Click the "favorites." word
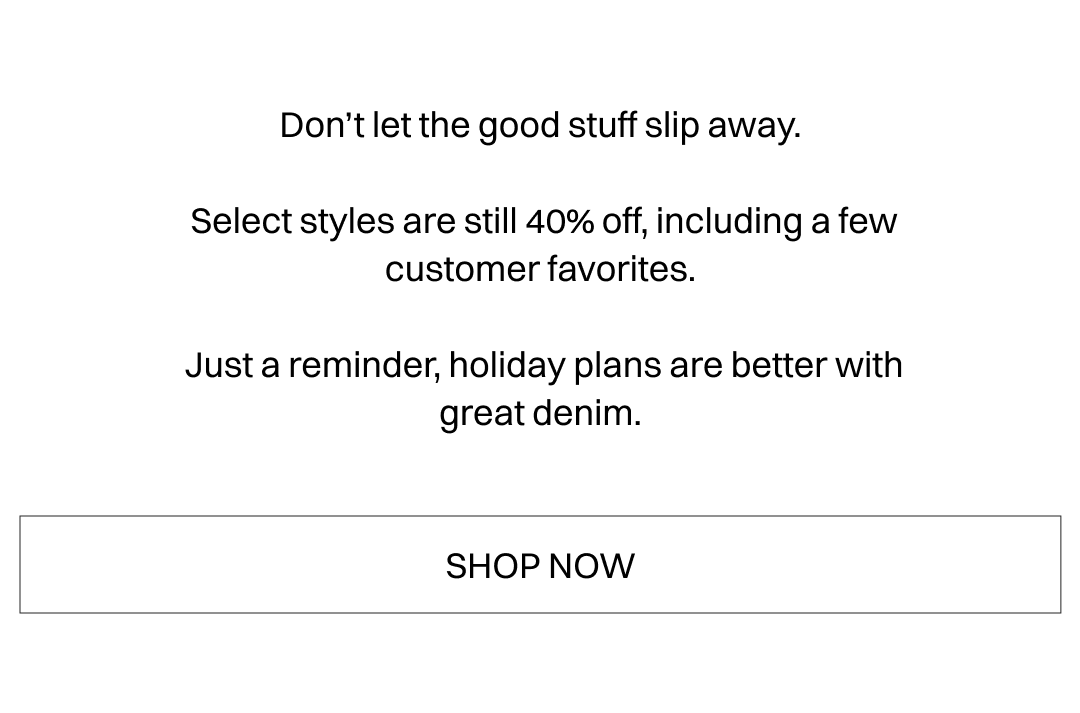Image resolution: width=1080 pixels, height=713 pixels. (620, 269)
